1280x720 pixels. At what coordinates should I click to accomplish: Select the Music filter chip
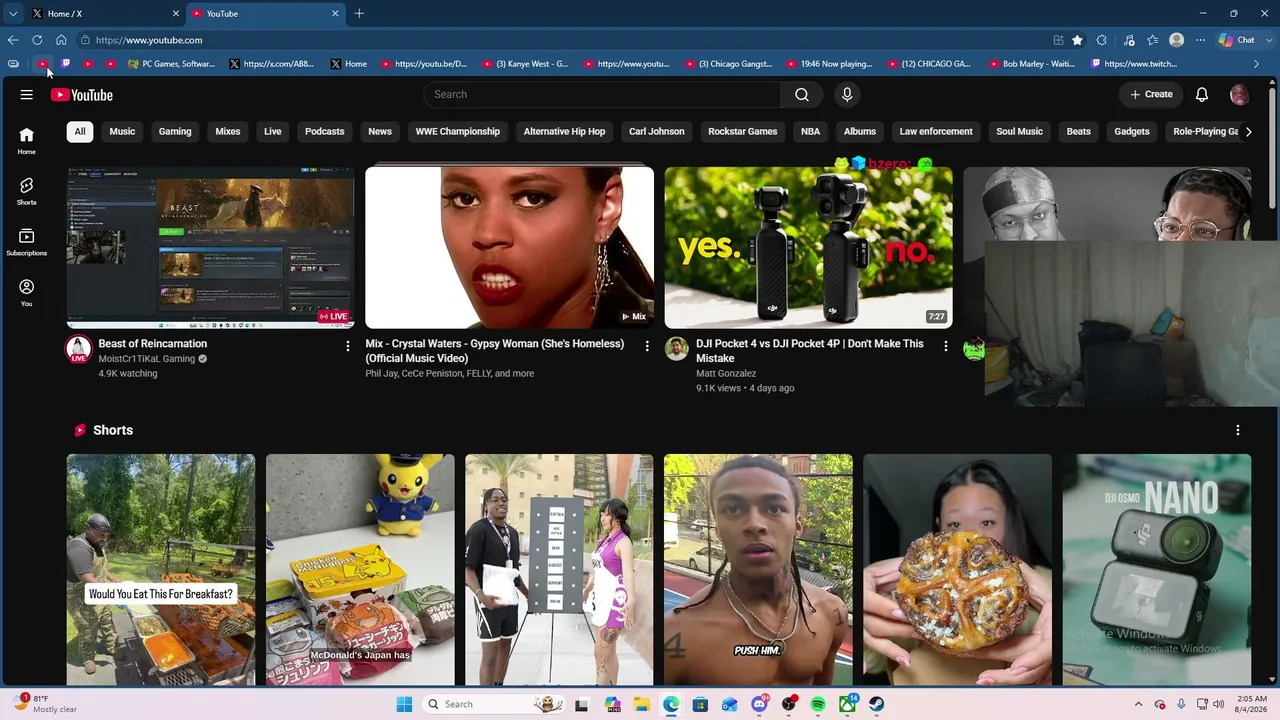pos(122,131)
